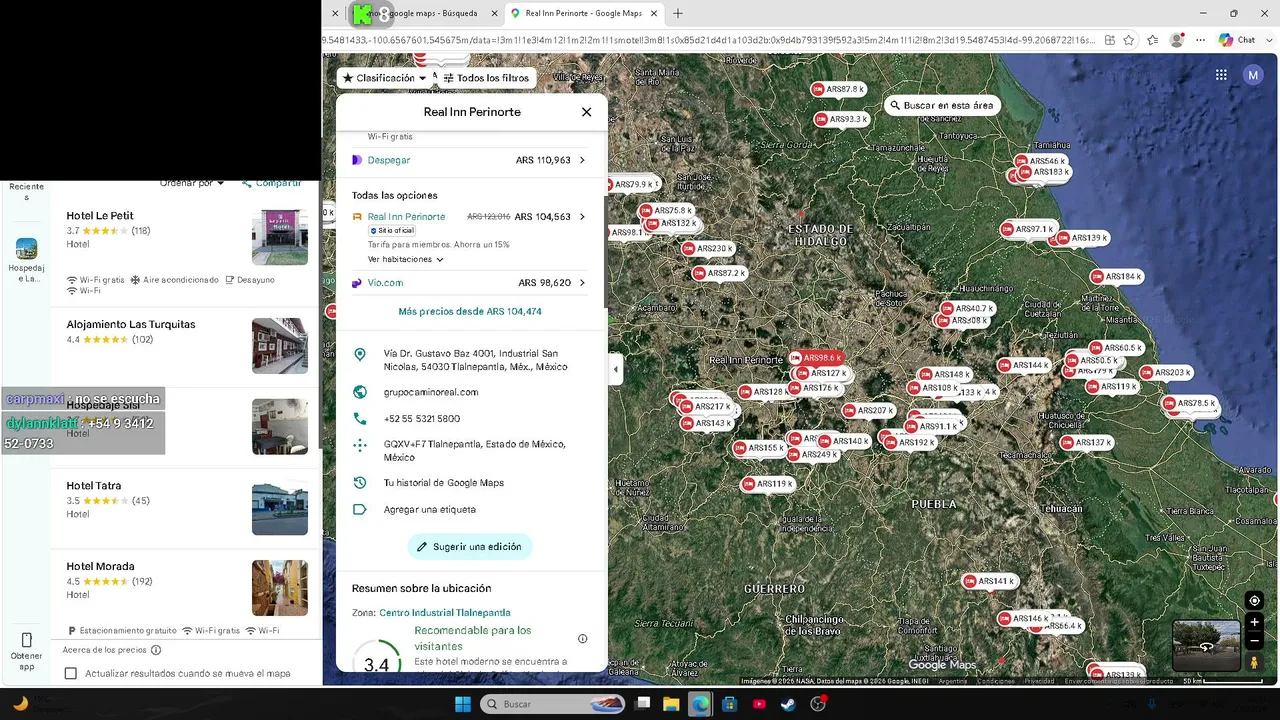Viewport: 1280px width, 720px height.
Task: Click the hotel address pin icon
Action: (x=360, y=355)
